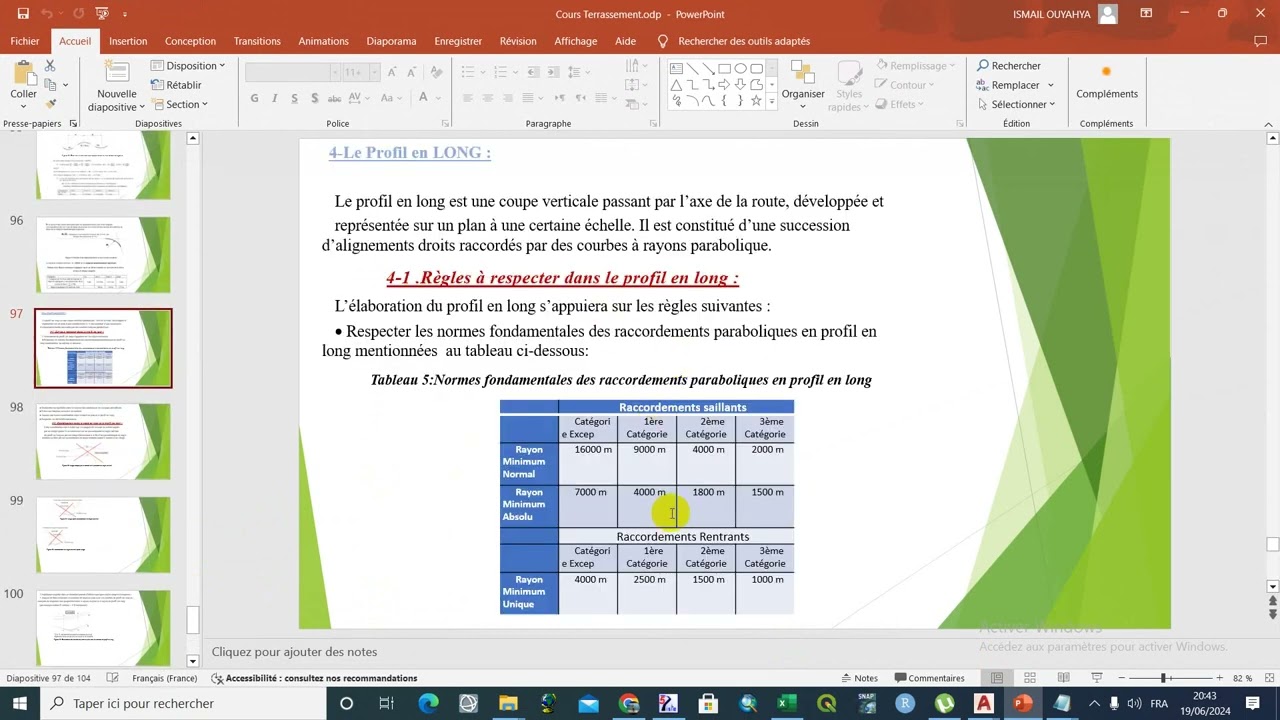Open the Animations tab
This screenshot has width=1280, height=720.
(323, 41)
